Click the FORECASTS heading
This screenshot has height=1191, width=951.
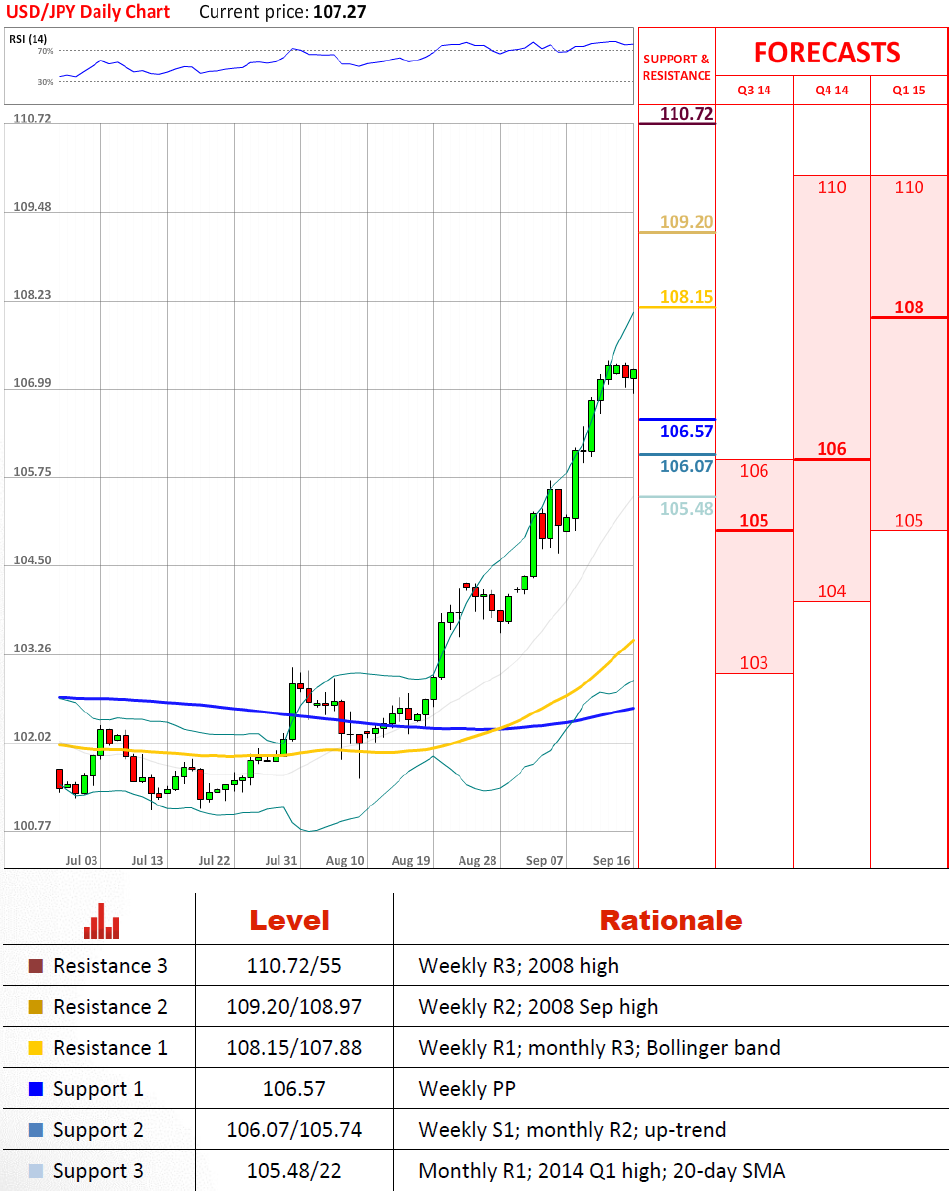point(827,52)
